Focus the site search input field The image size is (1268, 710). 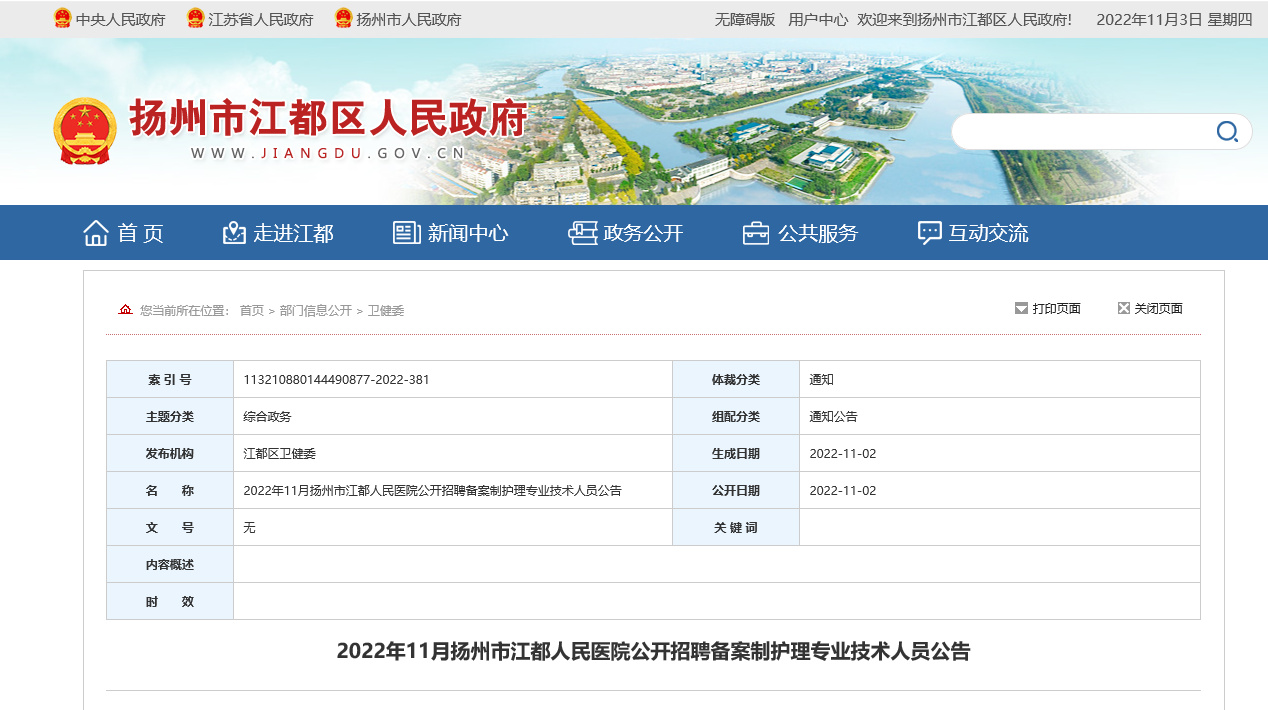(x=1080, y=131)
